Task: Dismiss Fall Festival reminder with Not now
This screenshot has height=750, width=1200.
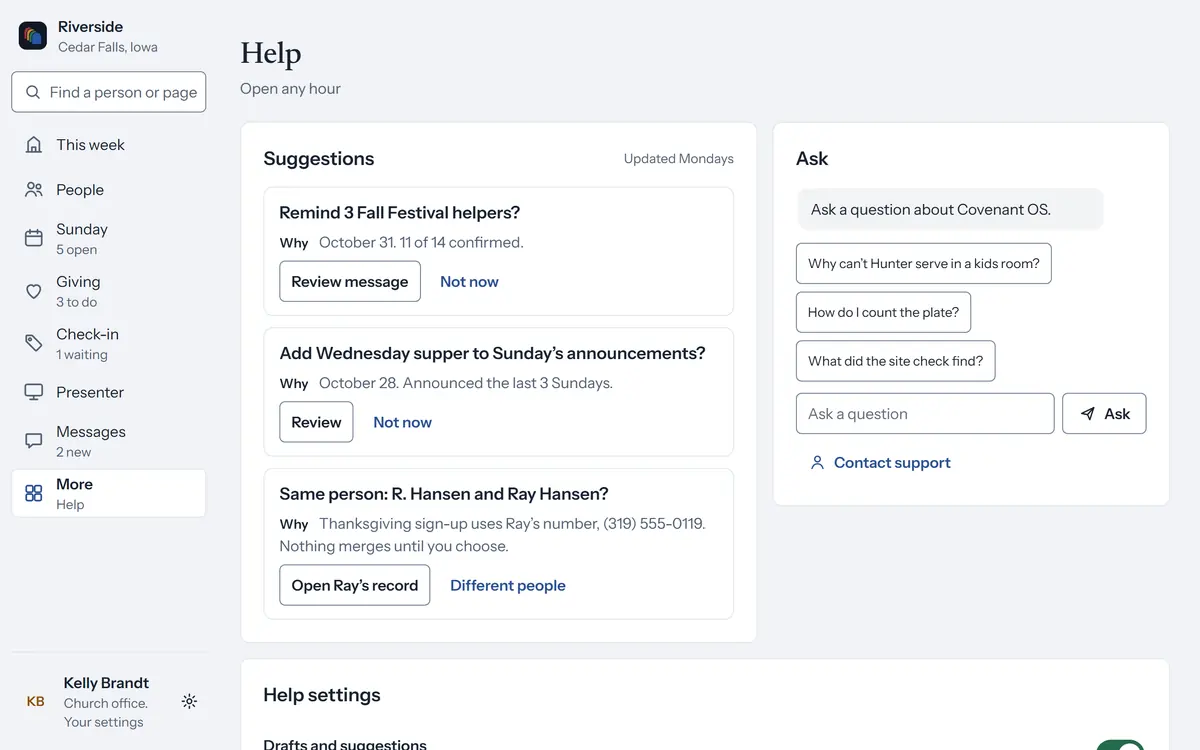Action: coord(469,282)
